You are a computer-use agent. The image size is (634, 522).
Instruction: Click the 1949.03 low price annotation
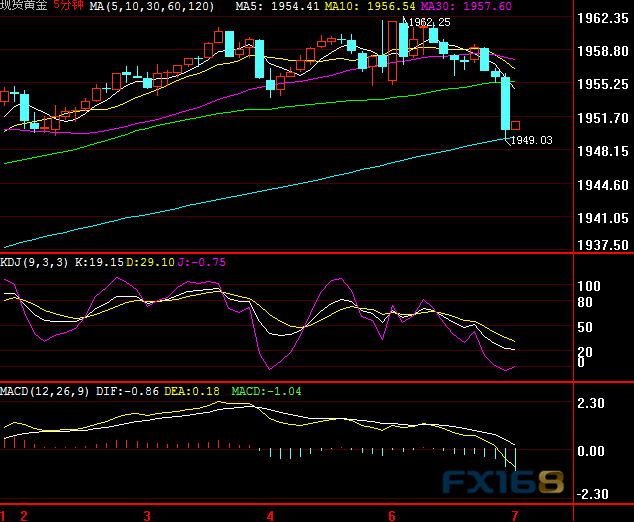(531, 140)
